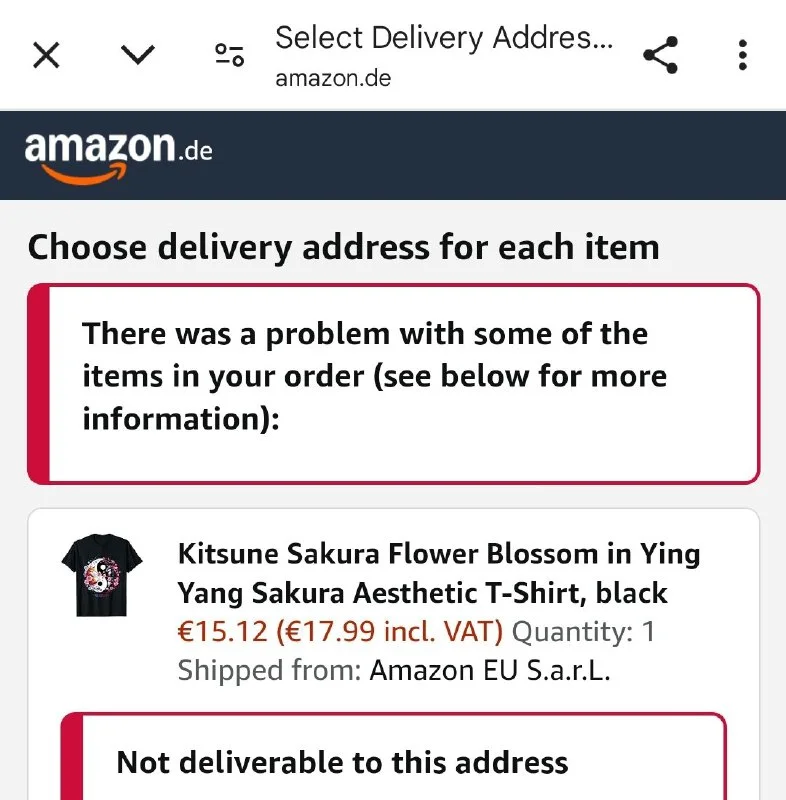Screen dimensions: 786x800
Task: Close the custom tab with X icon
Action: click(x=46, y=55)
